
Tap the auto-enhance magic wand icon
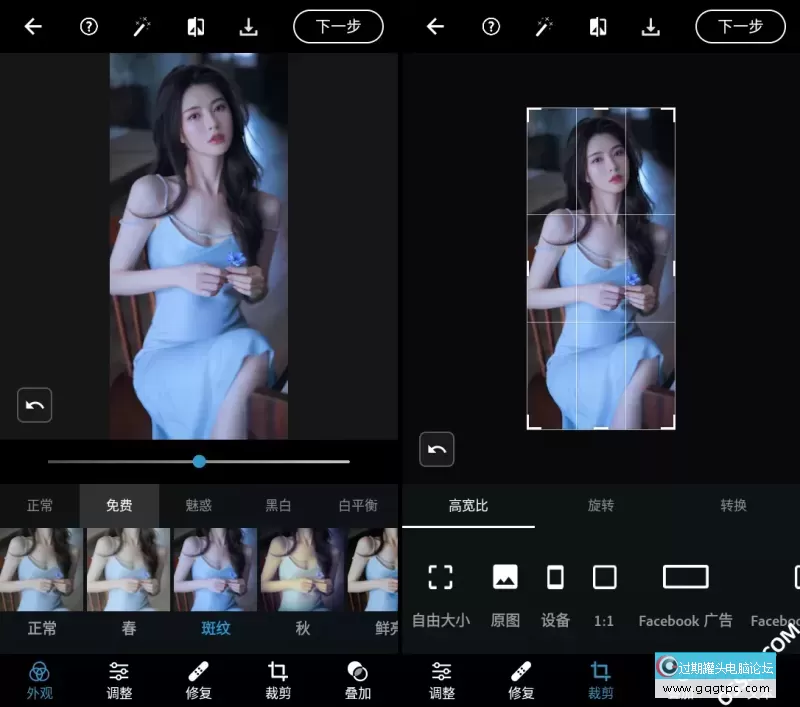point(141,26)
